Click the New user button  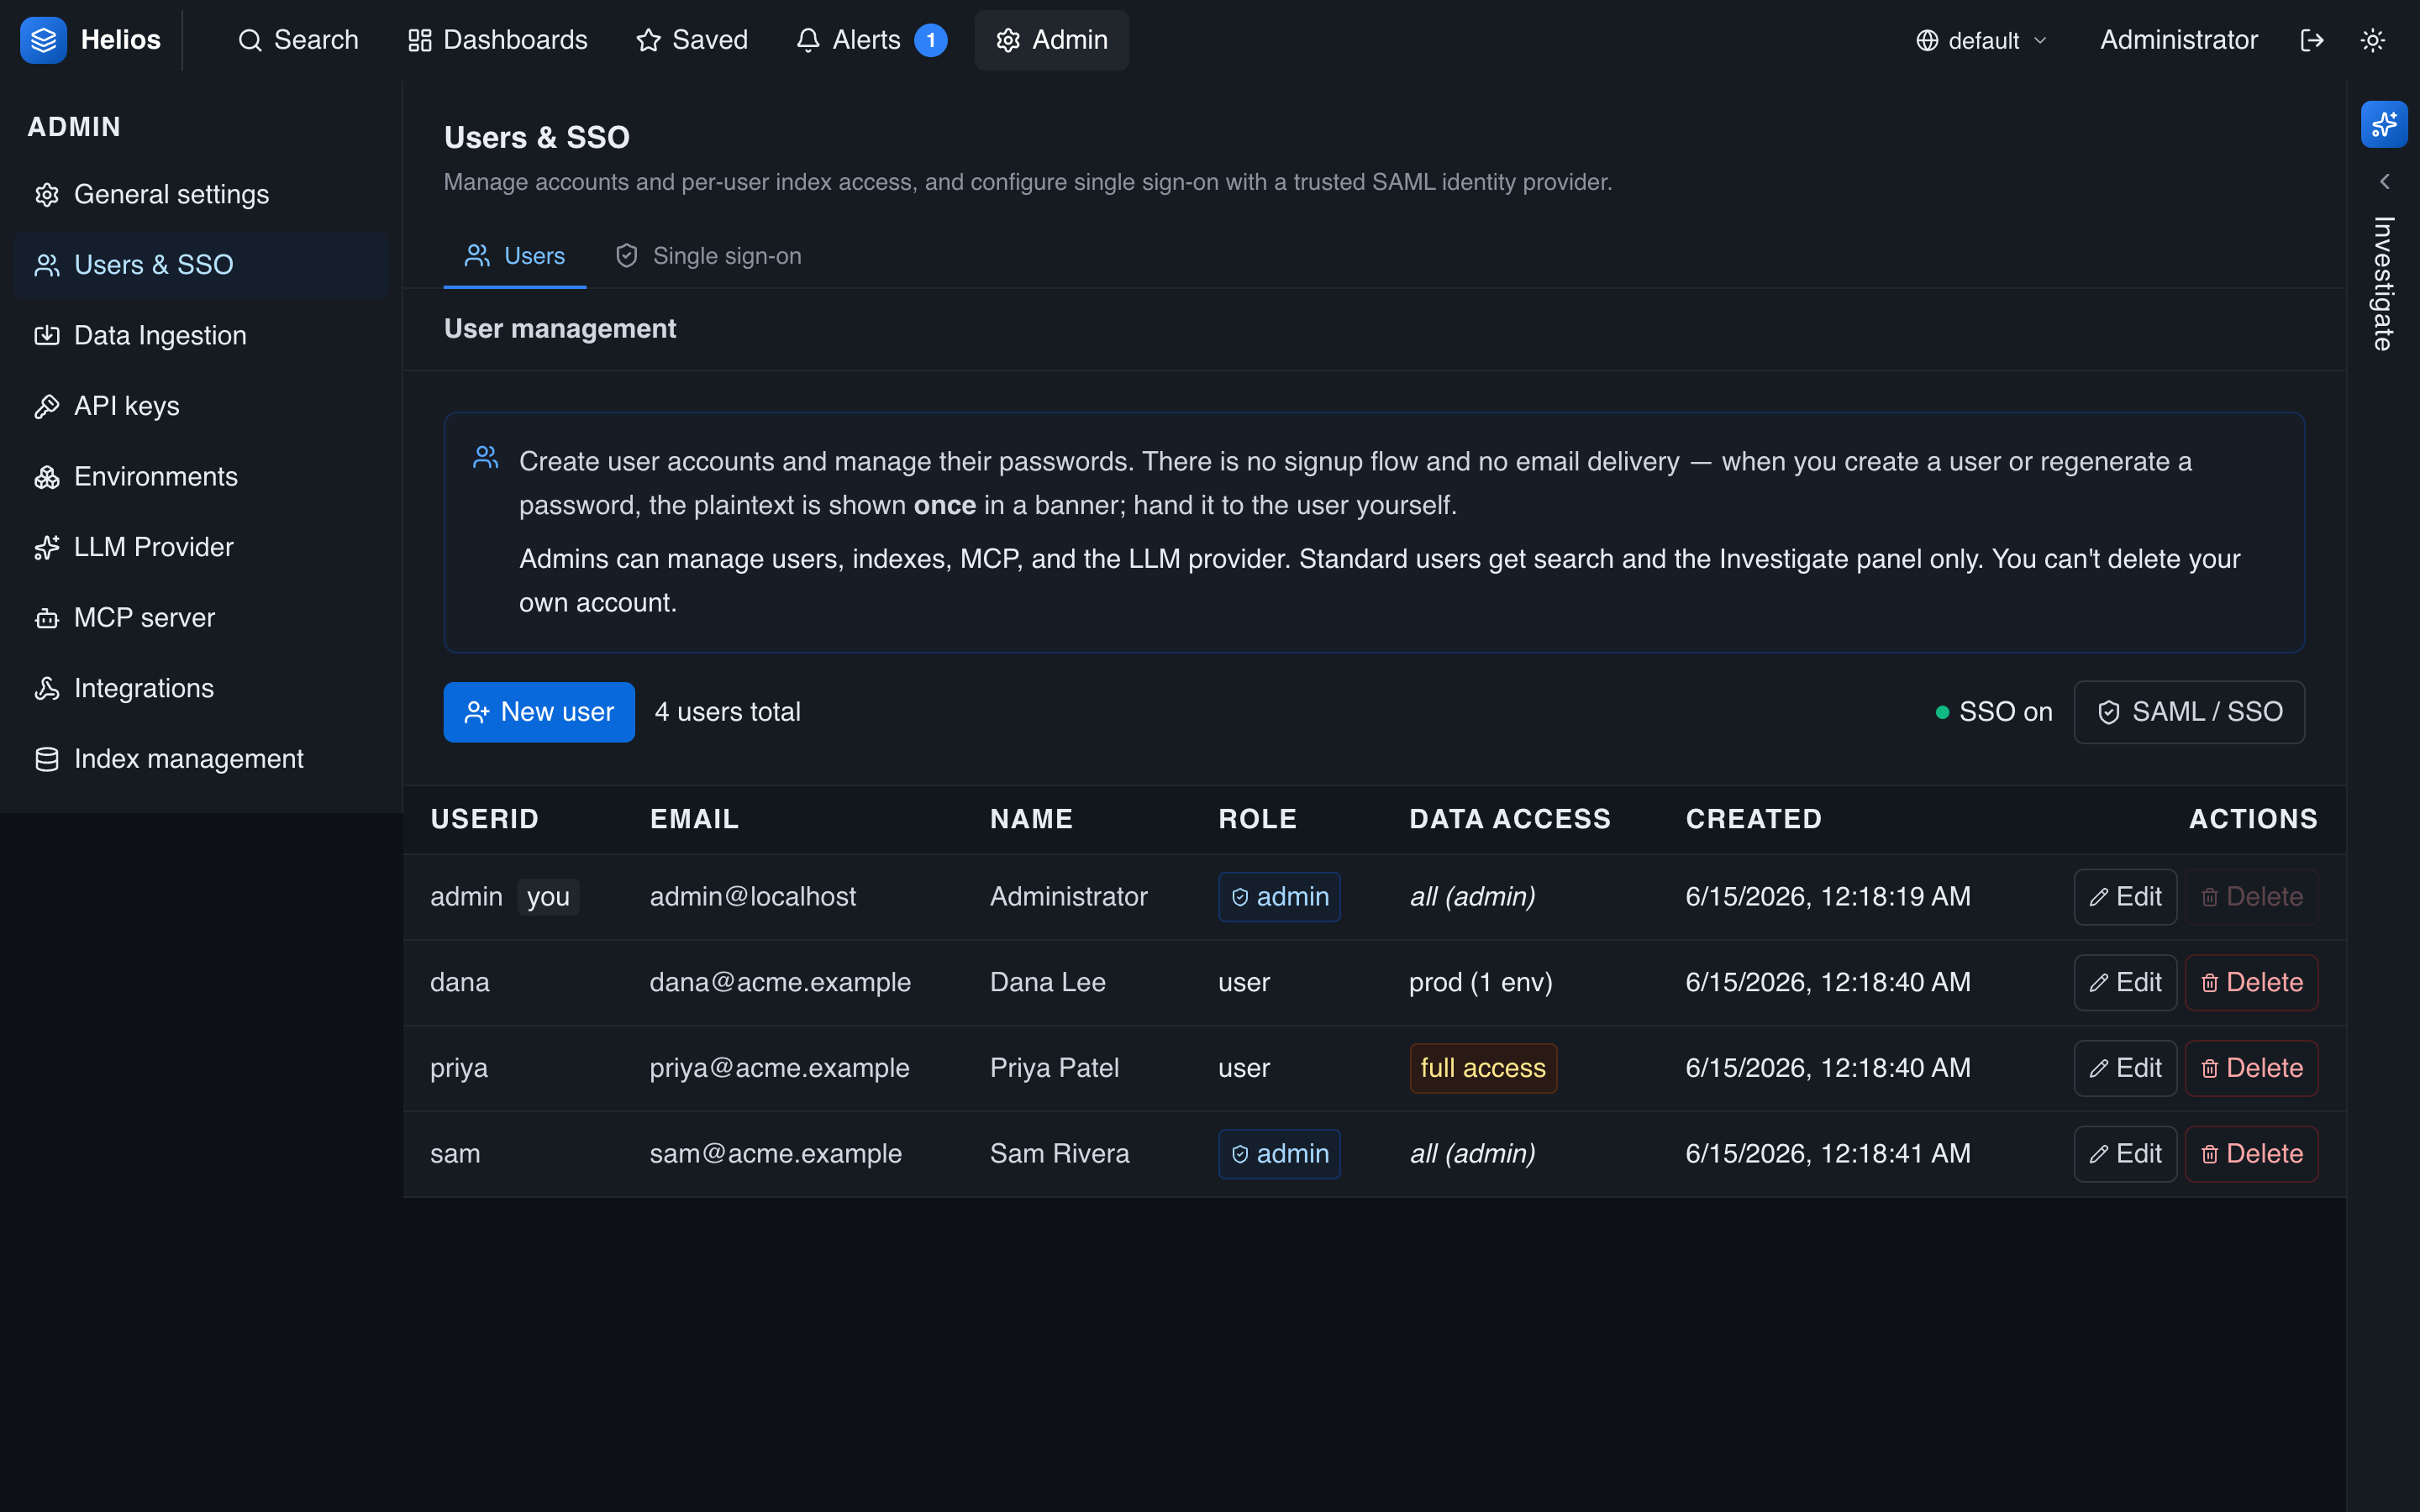coord(539,712)
